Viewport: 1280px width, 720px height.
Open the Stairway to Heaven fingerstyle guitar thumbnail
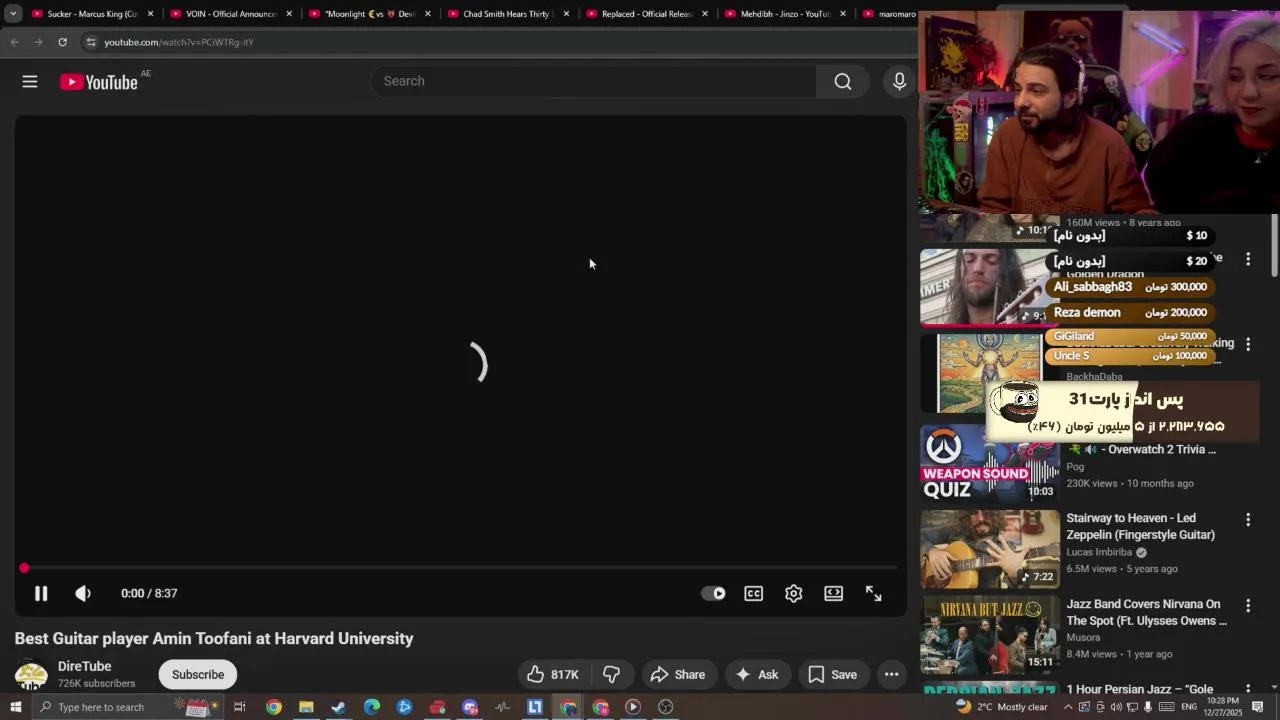click(990, 549)
